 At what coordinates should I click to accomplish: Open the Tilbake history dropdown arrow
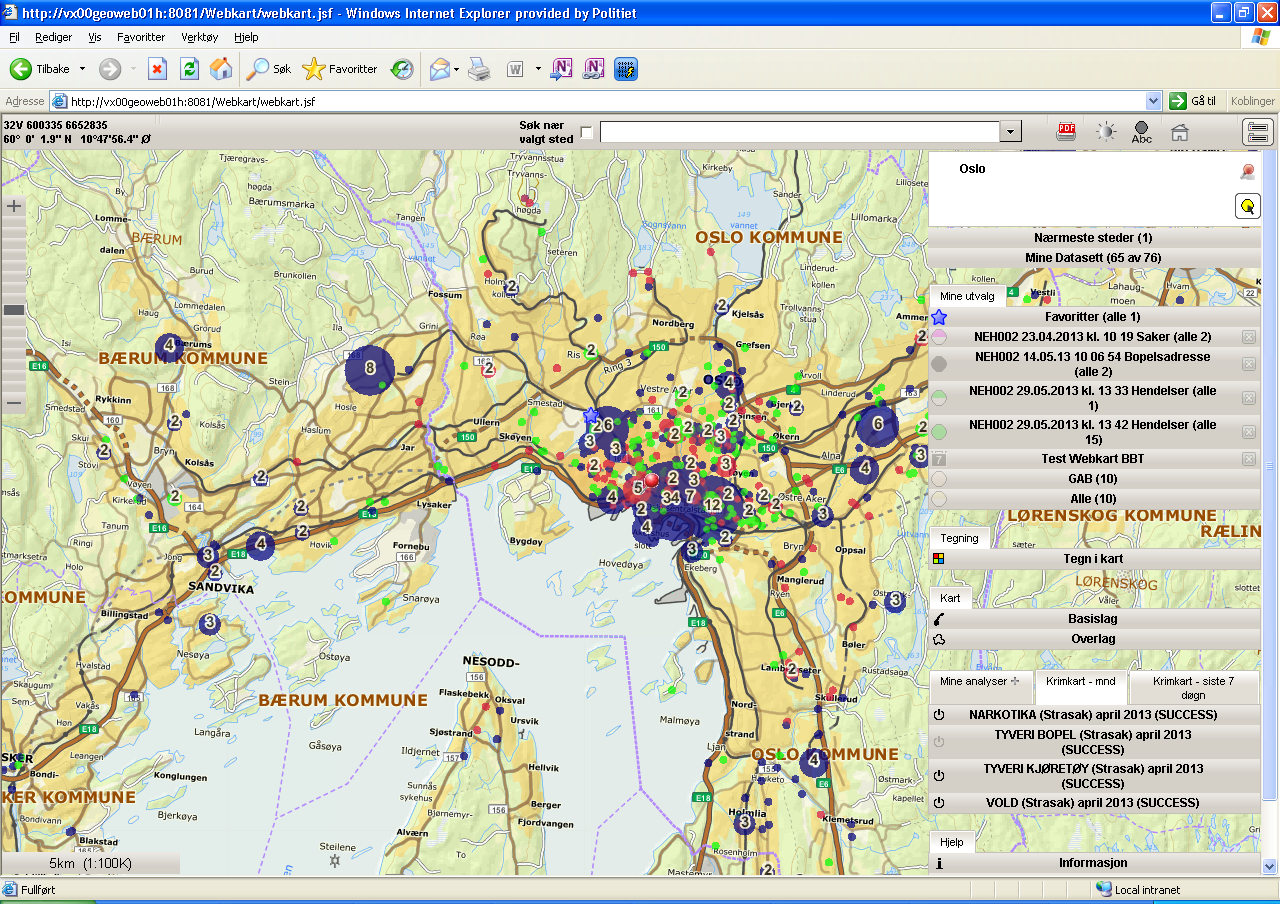coord(82,69)
